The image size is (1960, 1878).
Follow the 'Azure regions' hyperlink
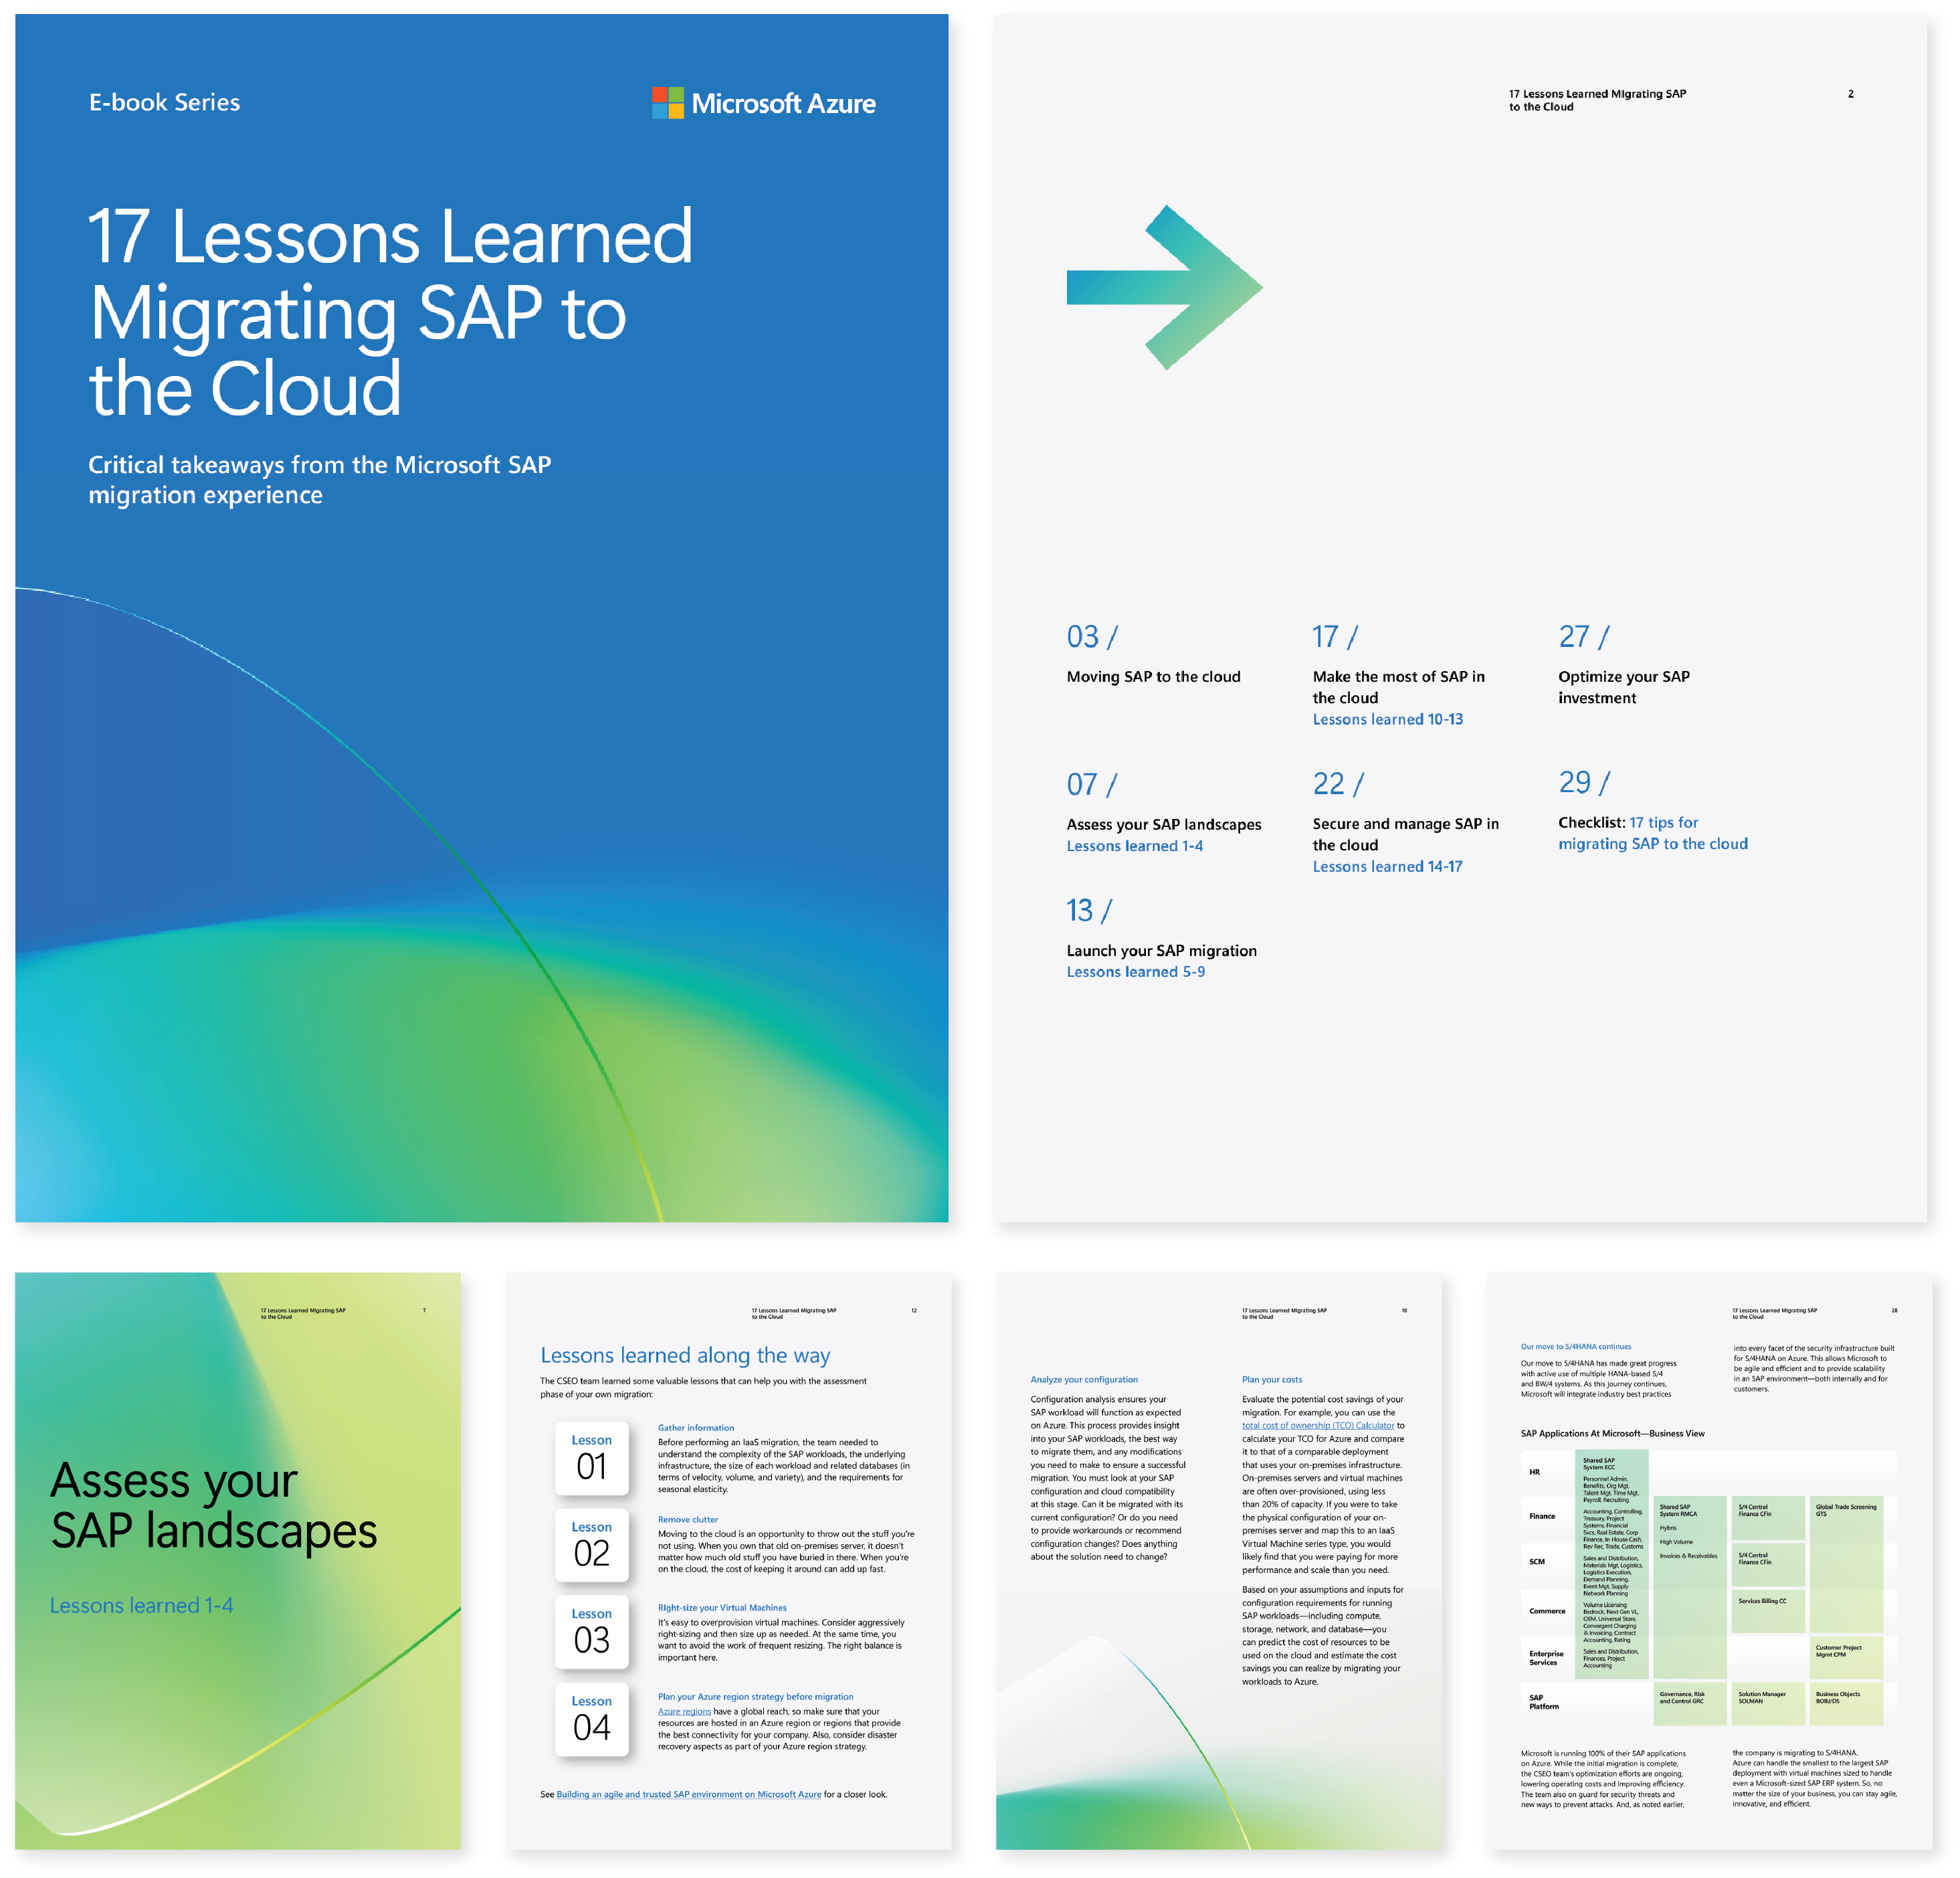click(x=684, y=1711)
